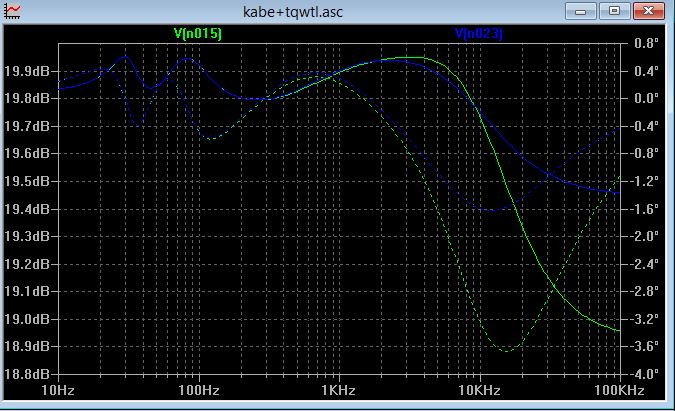Click the 100KHz frequency axis label
This screenshot has width=675, height=411.
click(x=619, y=390)
